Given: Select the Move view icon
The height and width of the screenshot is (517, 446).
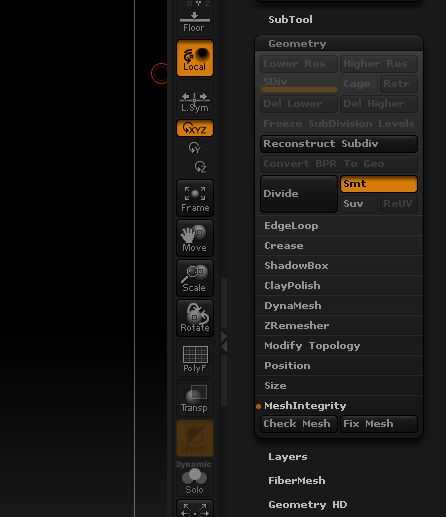Looking at the screenshot, I should point(195,239).
